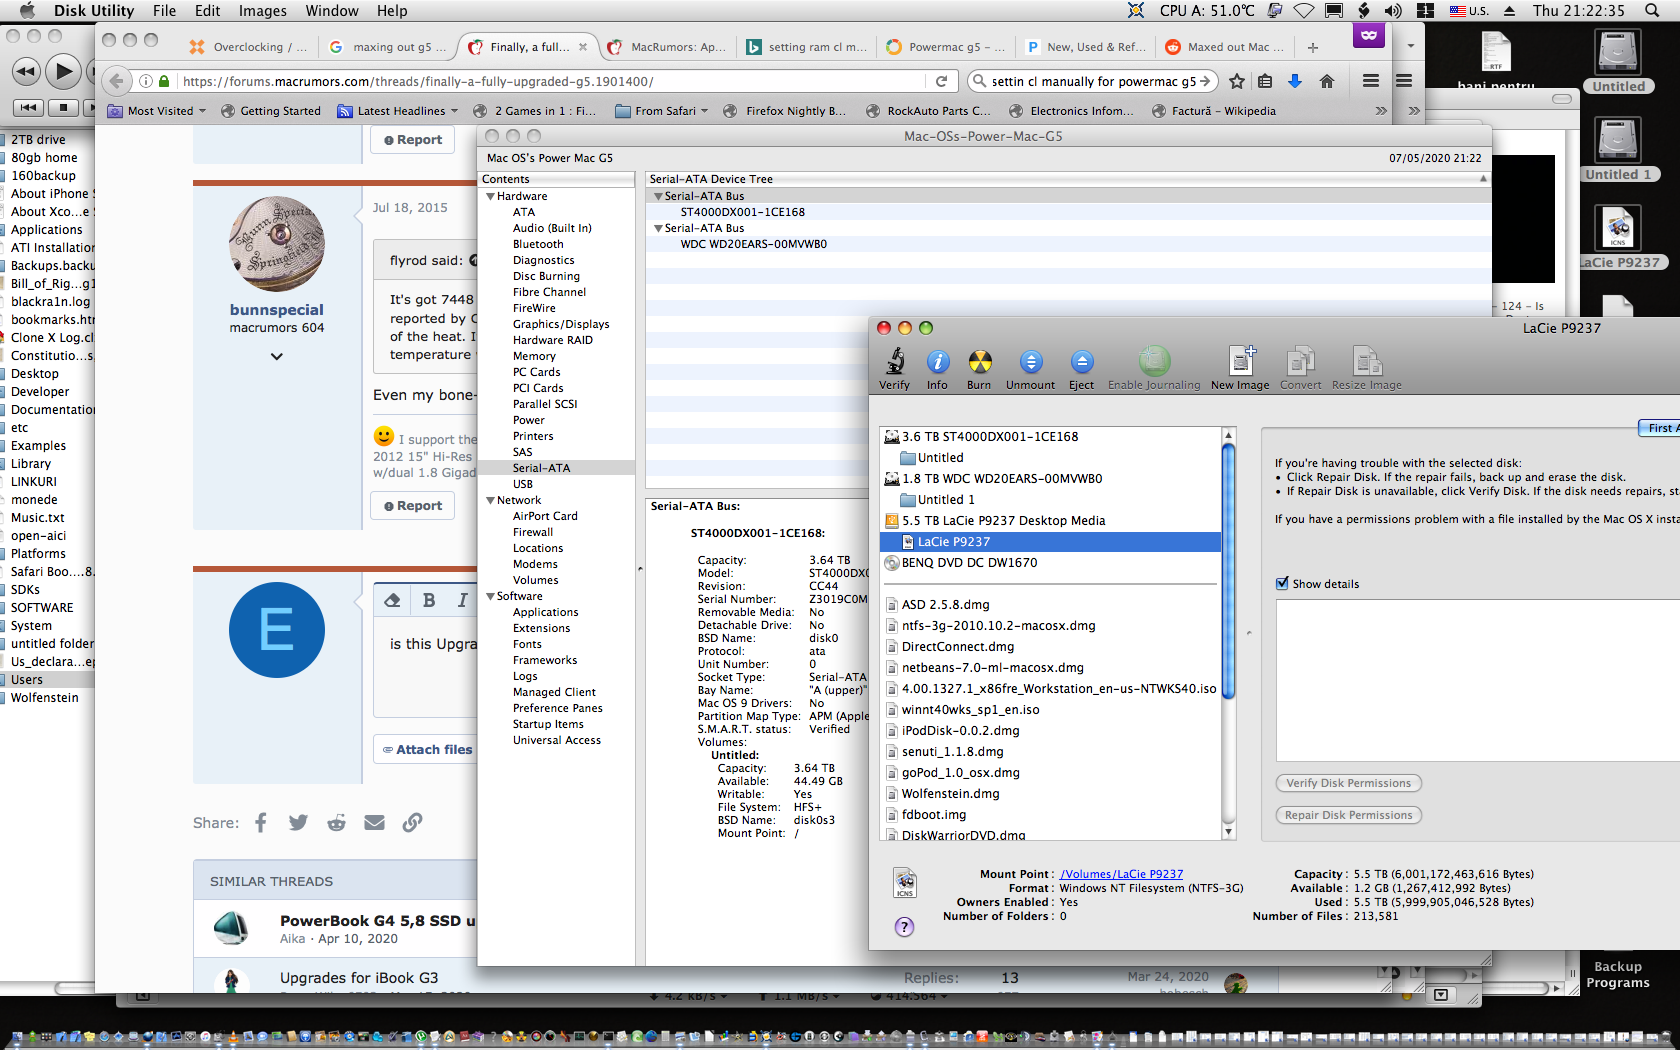The height and width of the screenshot is (1050, 1680).
Task: Open Latest Headlines bookmarks dropdown
Action: [x=398, y=111]
